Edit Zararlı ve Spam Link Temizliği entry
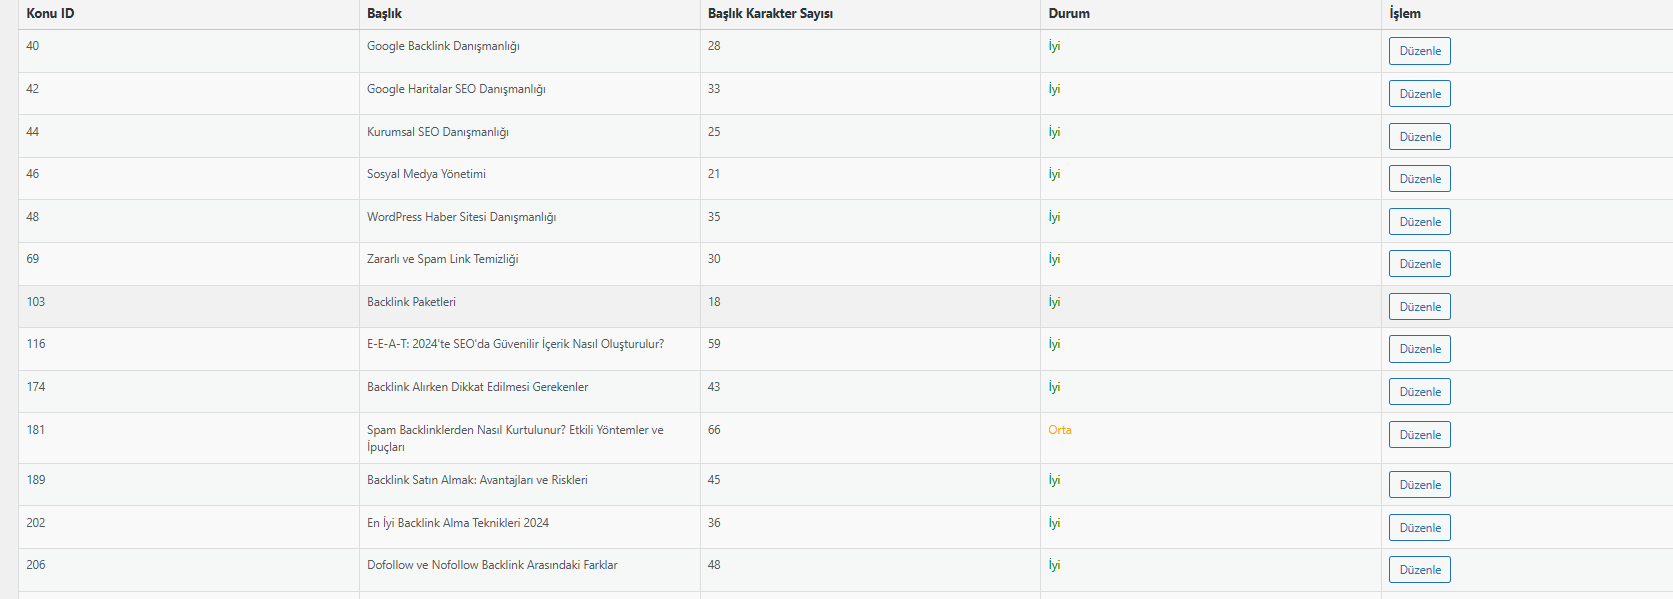The height and width of the screenshot is (599, 1673). click(1419, 264)
